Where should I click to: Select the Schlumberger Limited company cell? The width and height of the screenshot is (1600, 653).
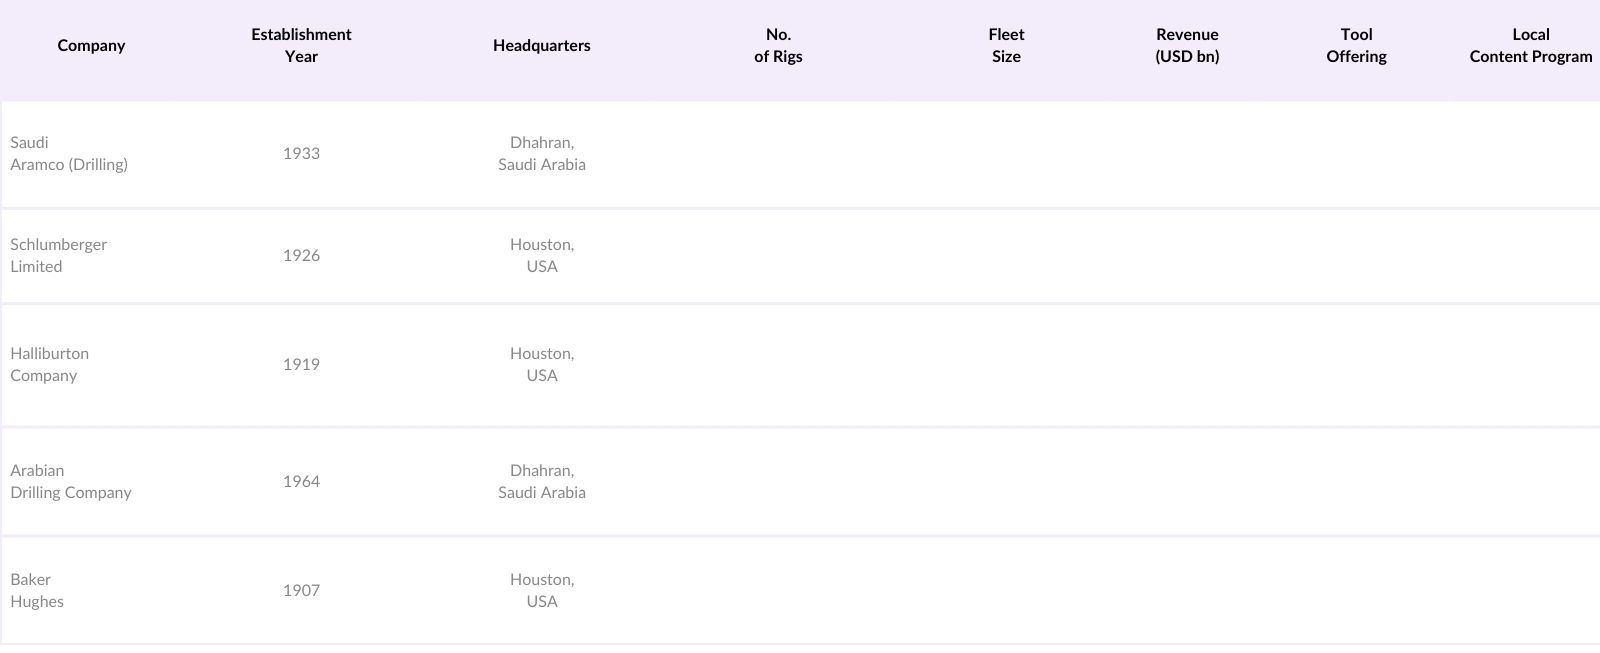(58, 256)
